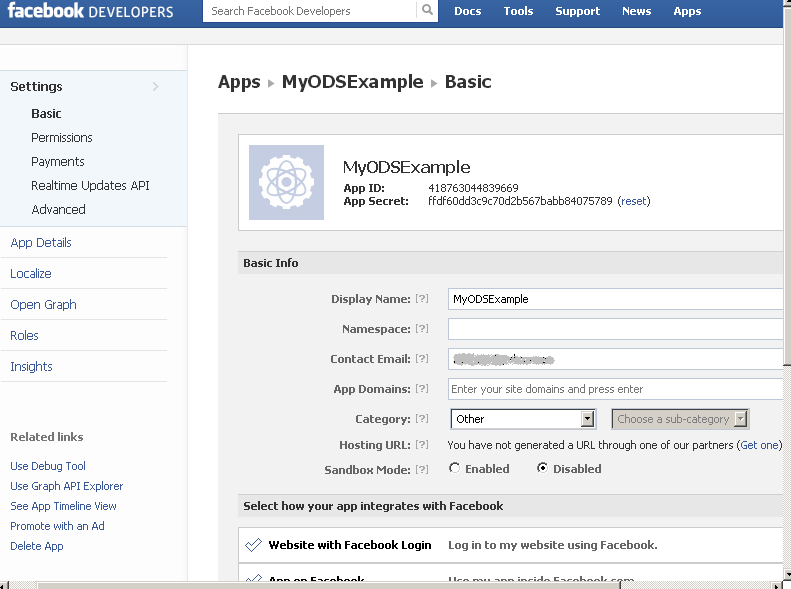Viewport: 791px width, 589px height.
Task: Click the Contact Email help [?] icon
Action: (x=422, y=359)
